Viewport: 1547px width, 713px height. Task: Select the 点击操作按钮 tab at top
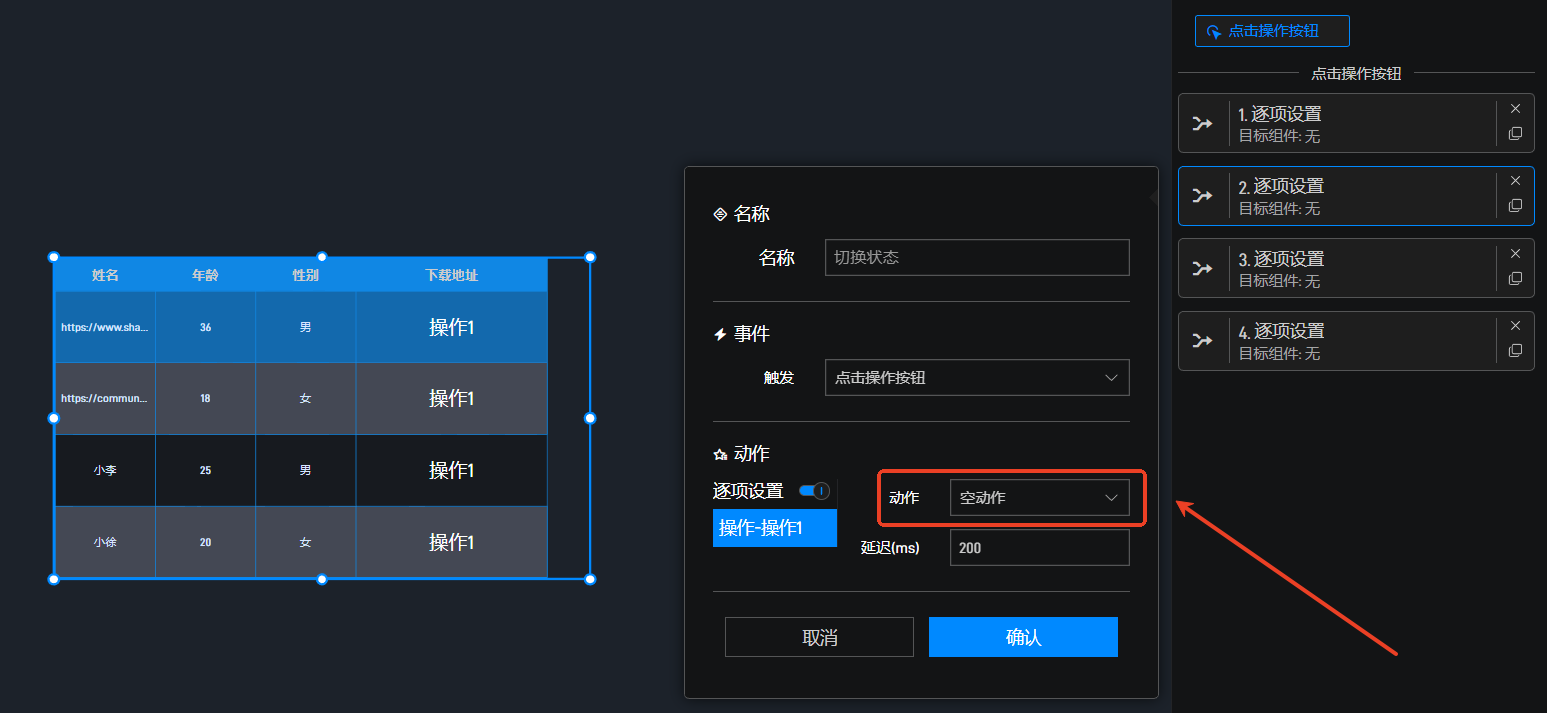pos(1272,31)
